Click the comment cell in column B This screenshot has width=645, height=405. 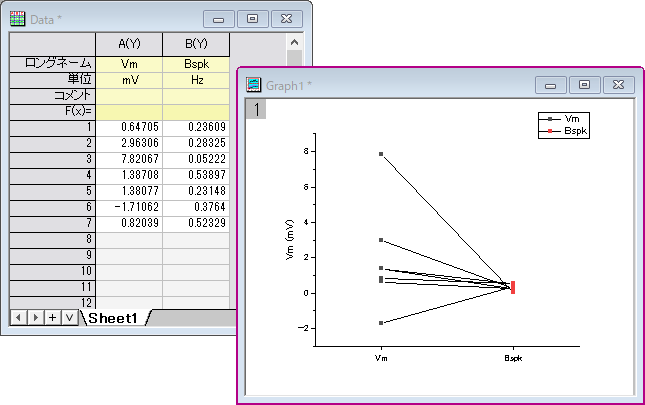196,96
